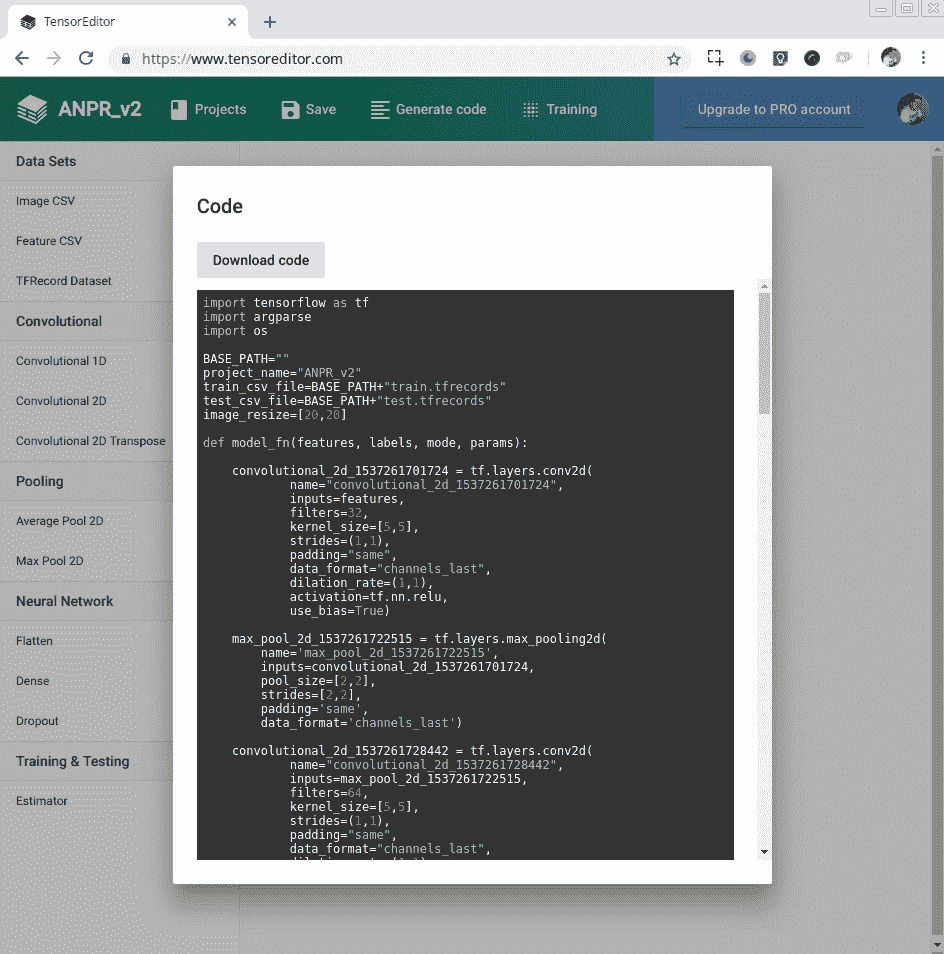Screen dimensions: 944x954
Task: Reload the page in the browser
Action: pyautogui.click(x=86, y=59)
